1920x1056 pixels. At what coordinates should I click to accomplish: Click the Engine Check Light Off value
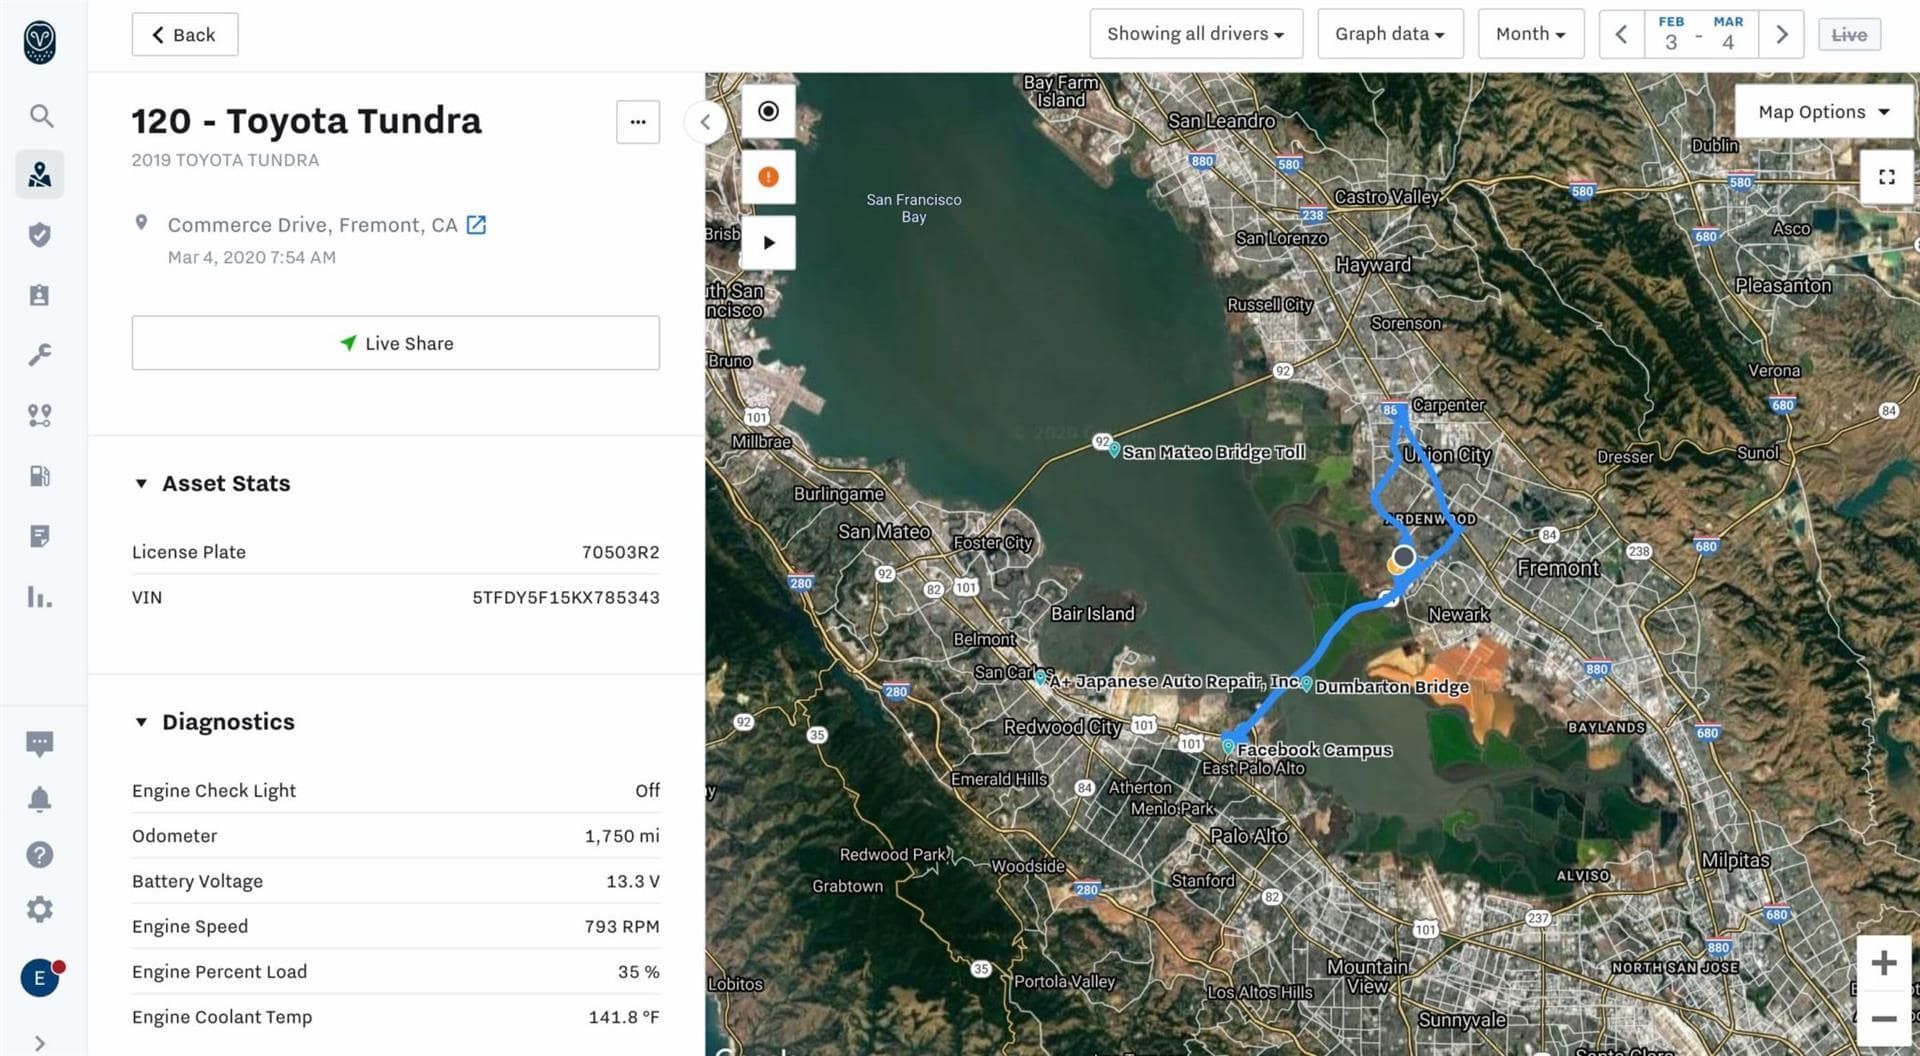click(x=648, y=790)
